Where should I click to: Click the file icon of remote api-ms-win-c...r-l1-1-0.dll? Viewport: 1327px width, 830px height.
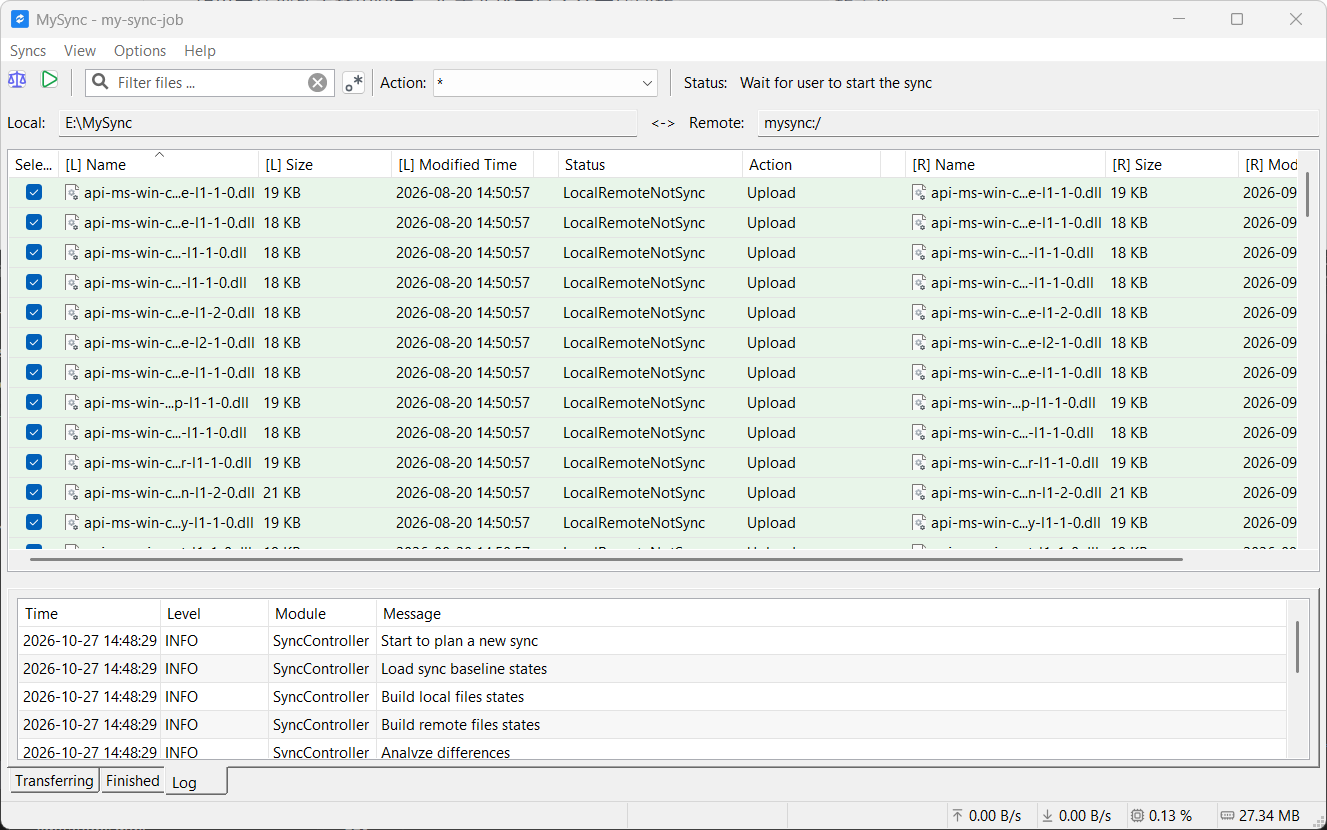pos(919,463)
